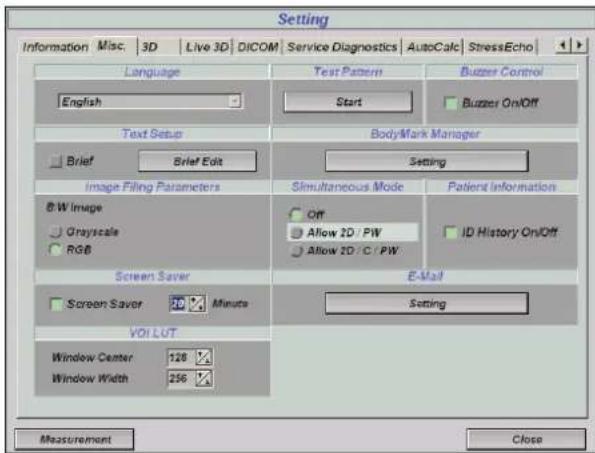Open the E-Mail Setting button
The height and width of the screenshot is (453, 595).
coord(427,303)
